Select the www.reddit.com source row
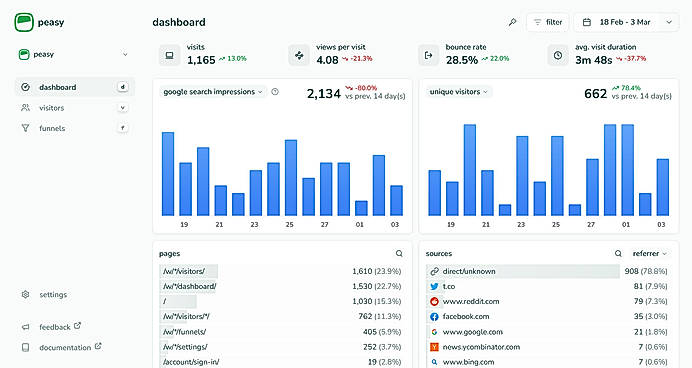 (x=548, y=301)
